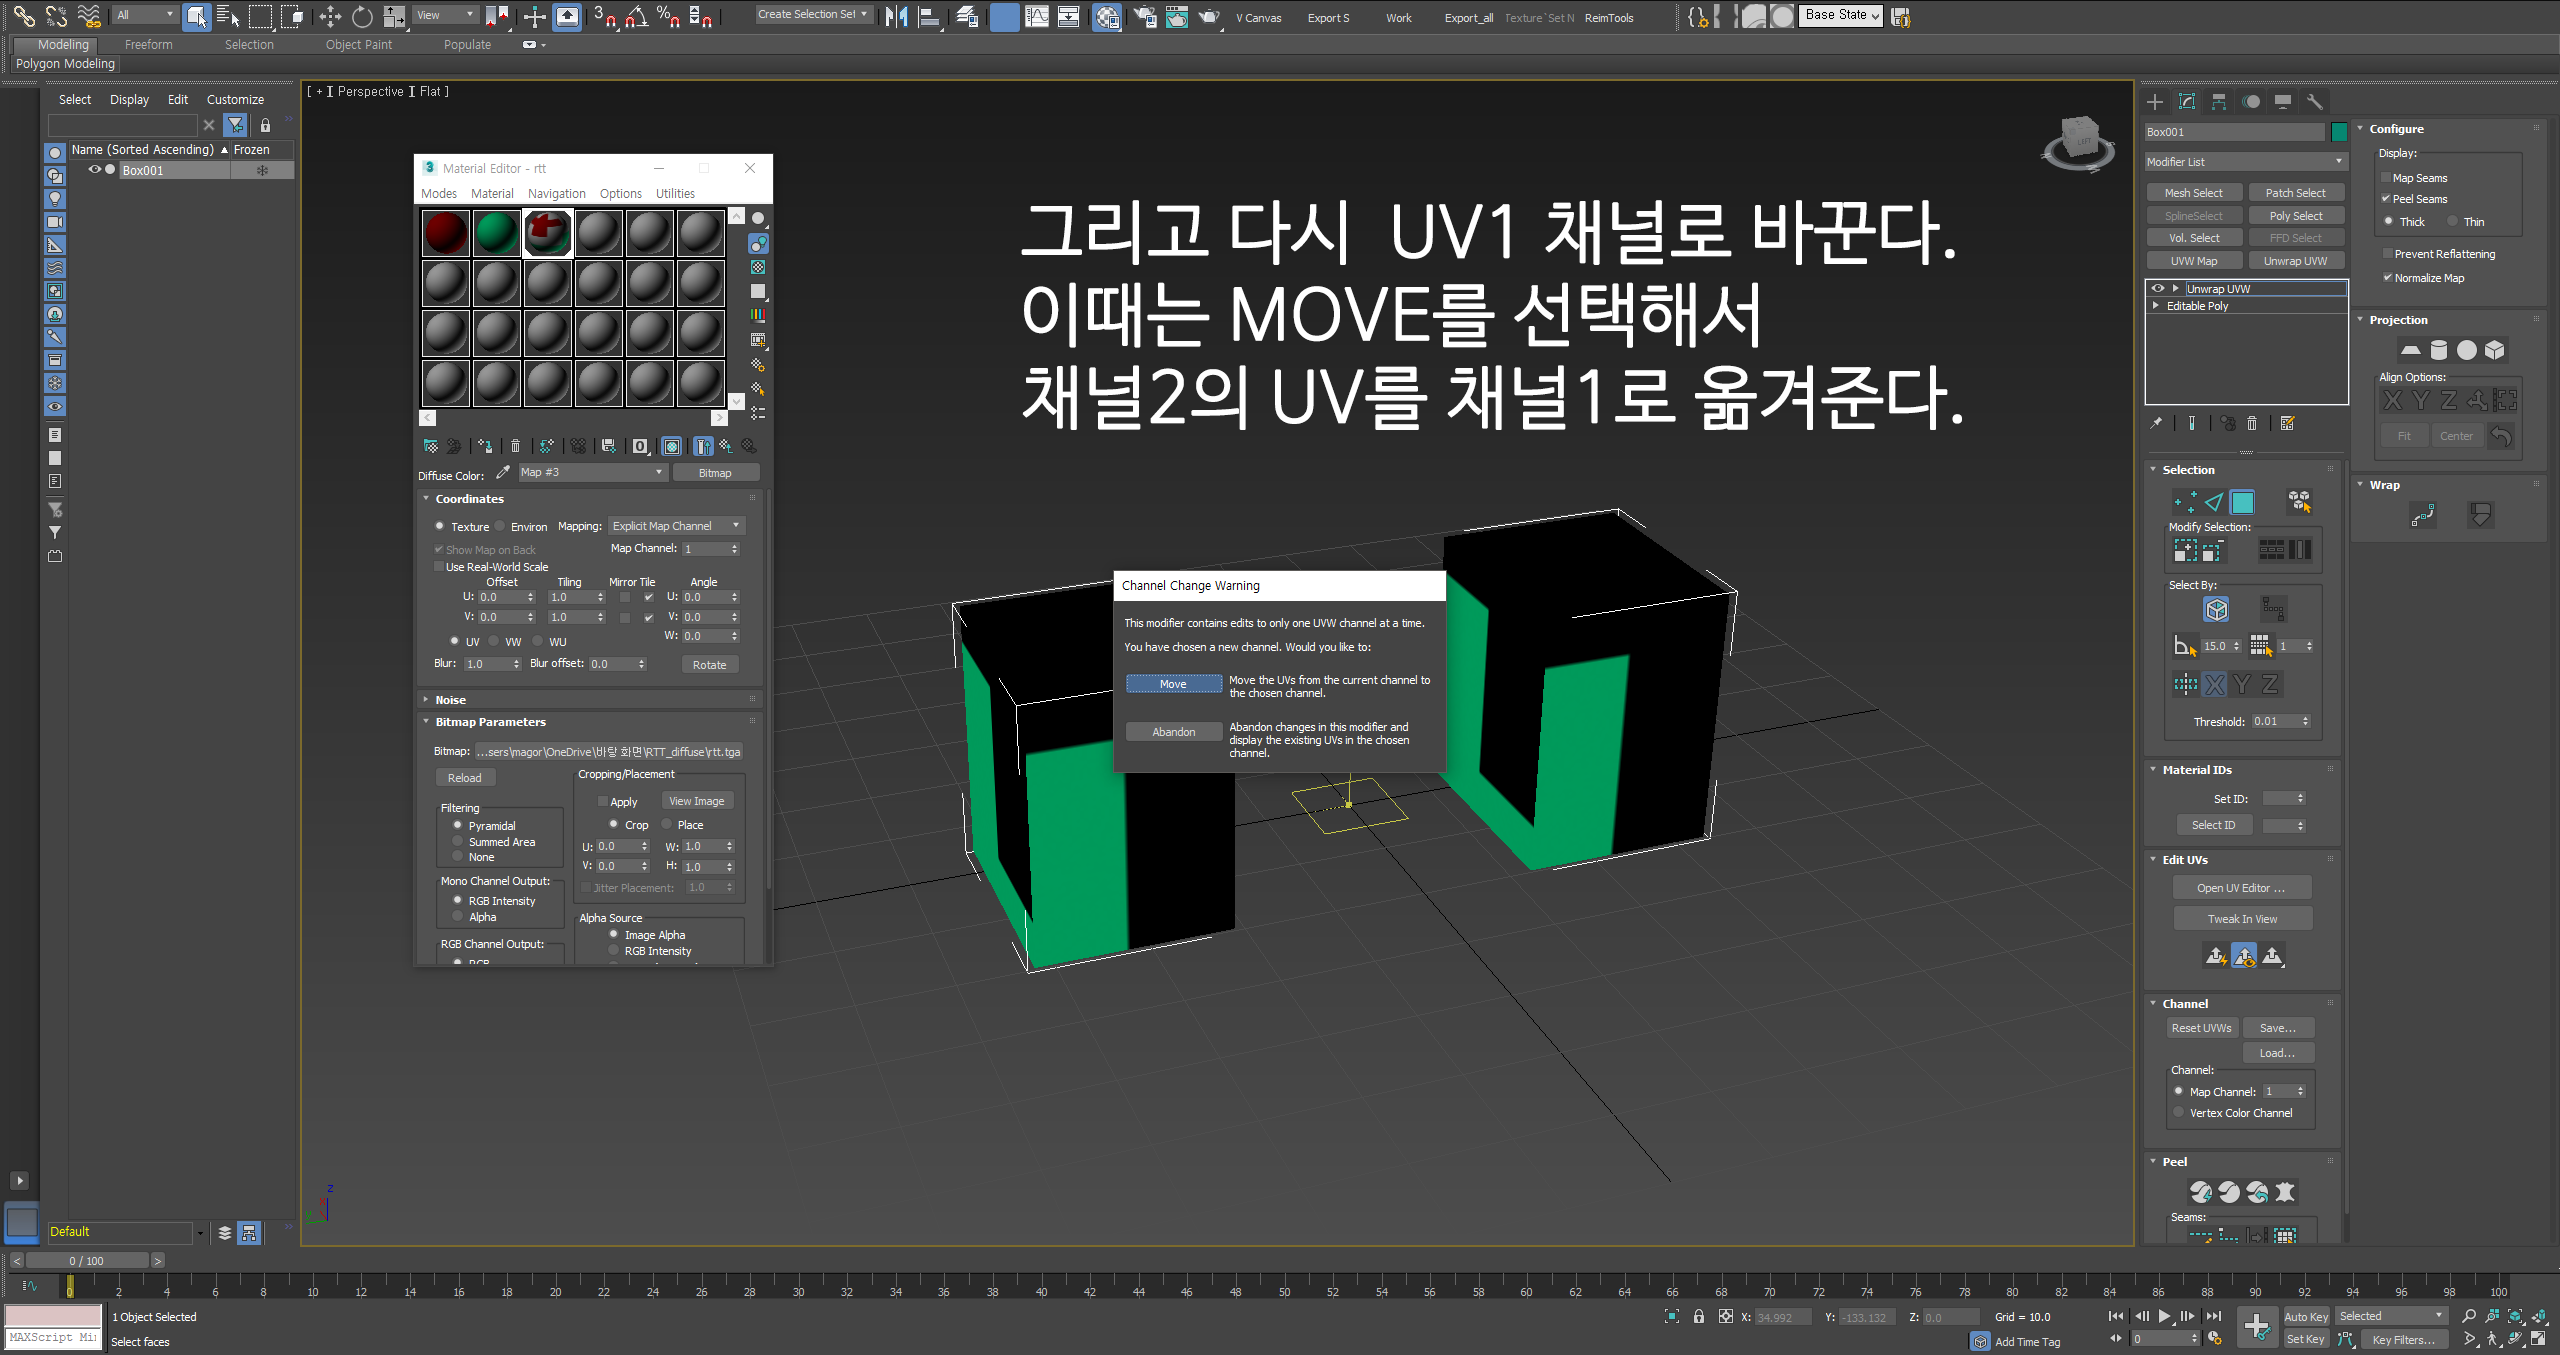Click the Play Animation button
Screen dimensions: 2560x1355
coord(2164,1316)
